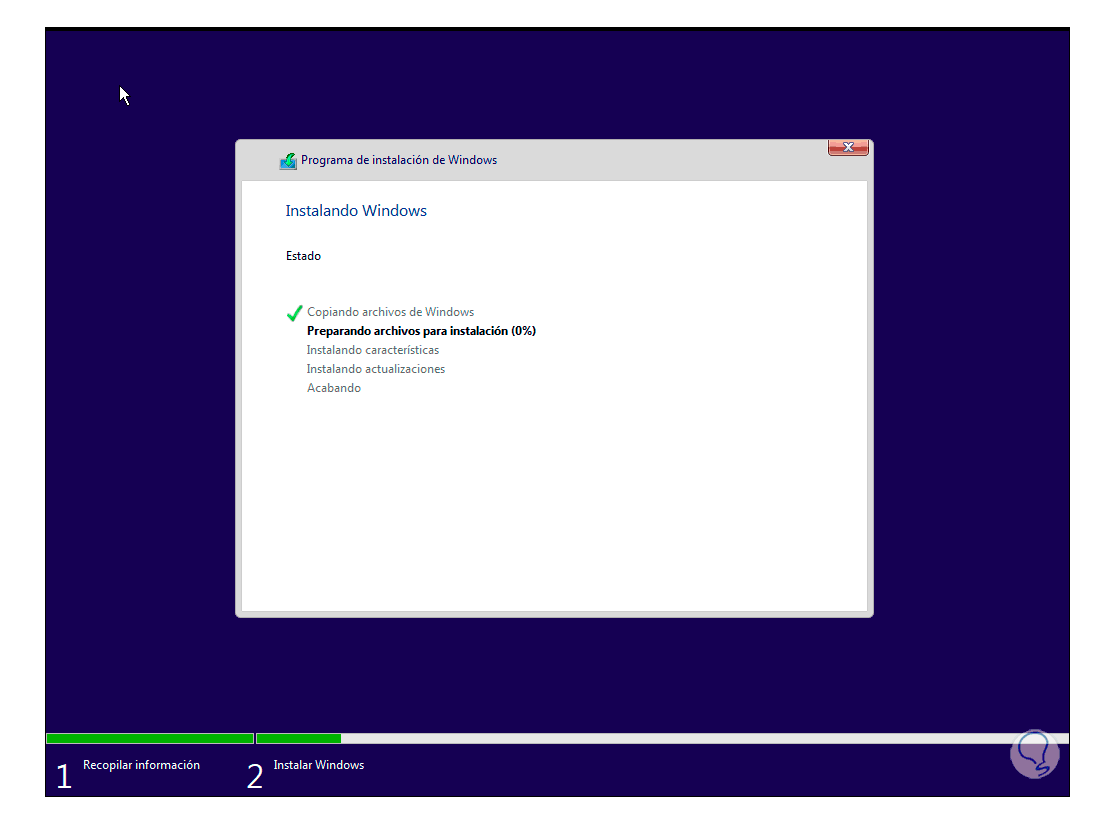Close the Windows setup dialog

coord(848,147)
